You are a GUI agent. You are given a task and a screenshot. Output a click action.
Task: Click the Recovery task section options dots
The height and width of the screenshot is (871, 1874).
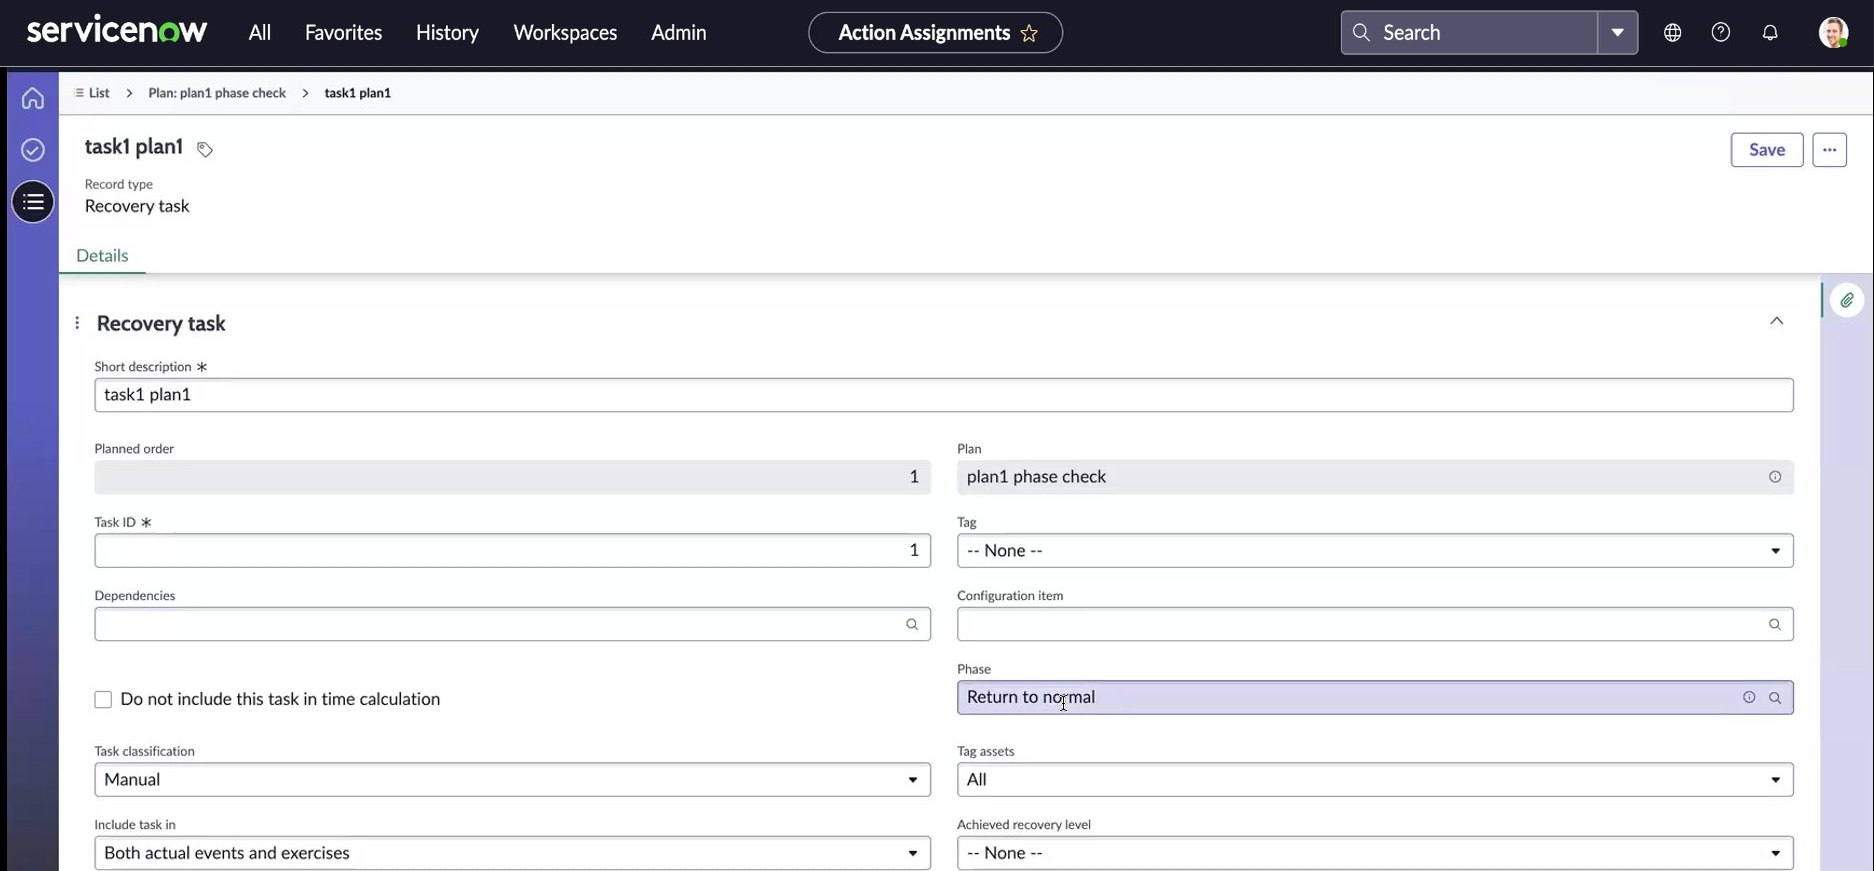coord(77,323)
